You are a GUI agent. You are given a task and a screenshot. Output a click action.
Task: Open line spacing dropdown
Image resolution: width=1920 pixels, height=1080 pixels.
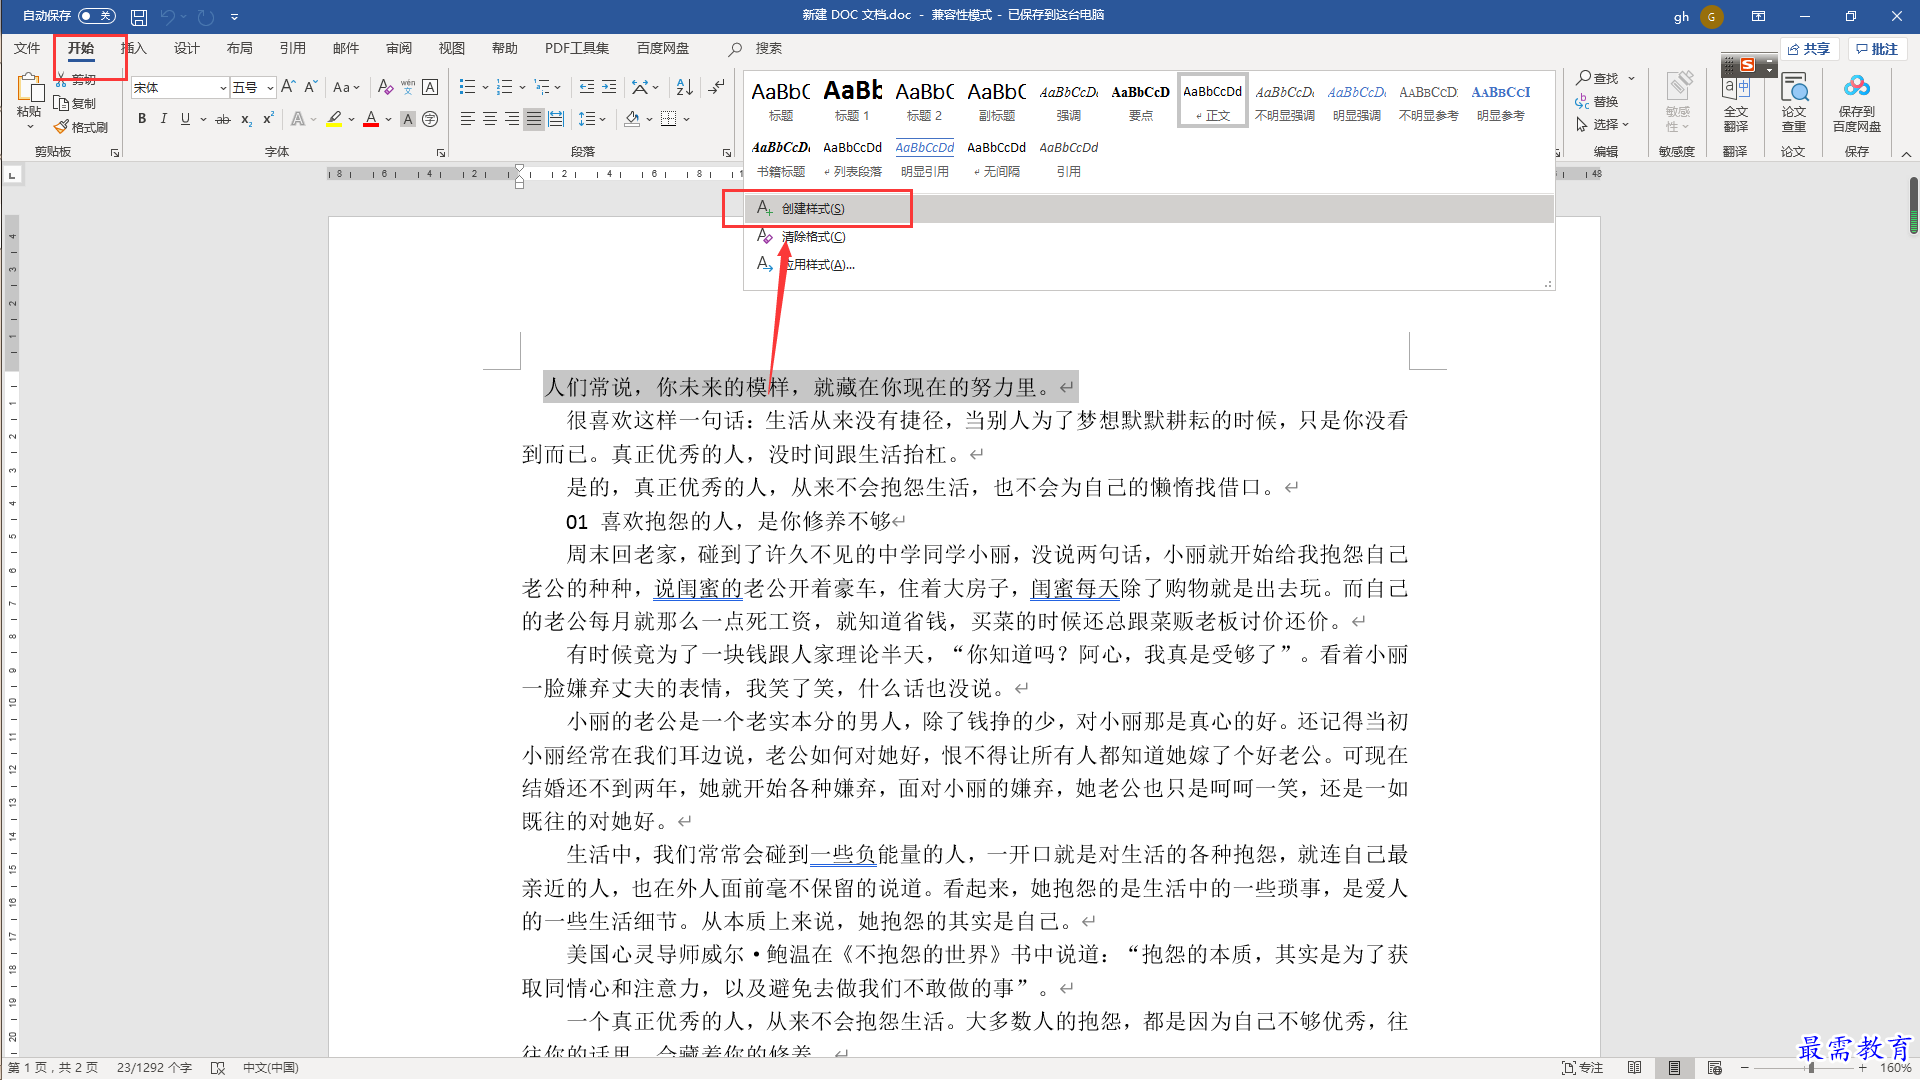[592, 119]
